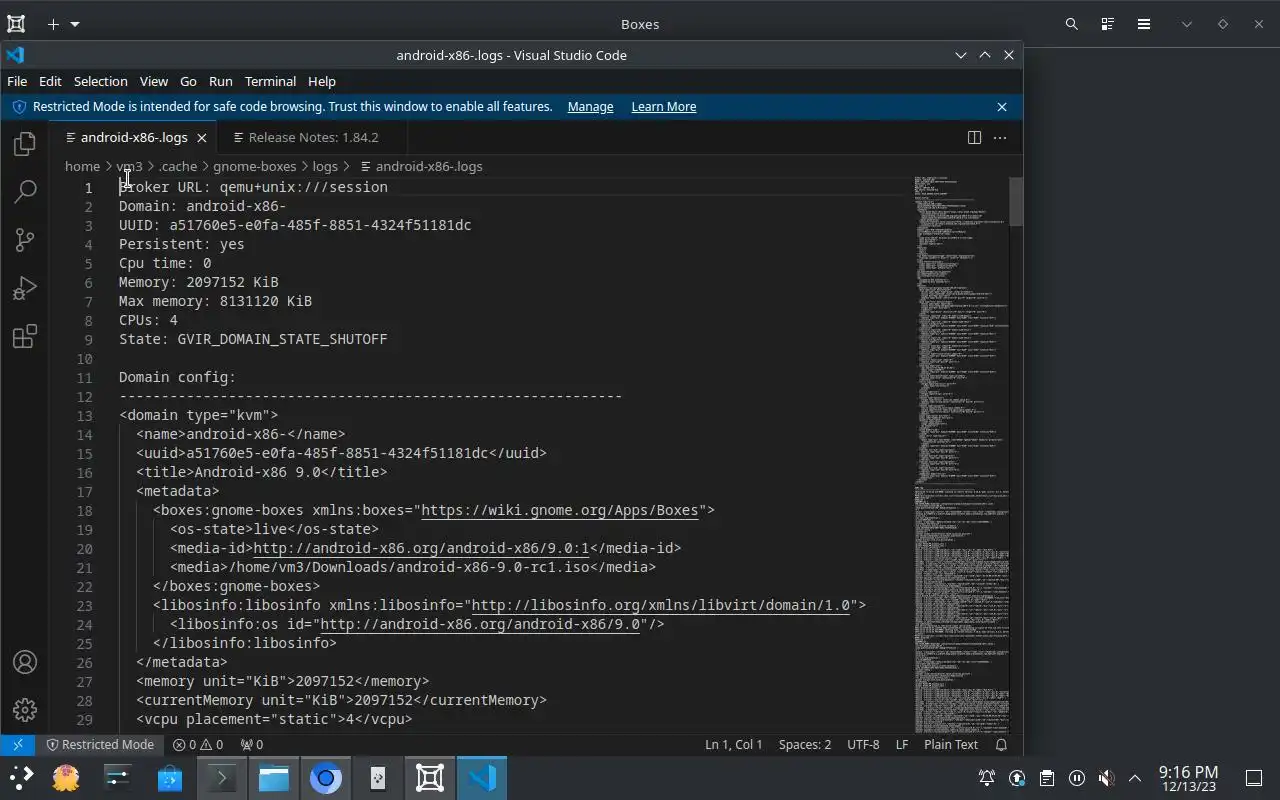Click Ln 1, Col 1 in status bar

coord(733,744)
